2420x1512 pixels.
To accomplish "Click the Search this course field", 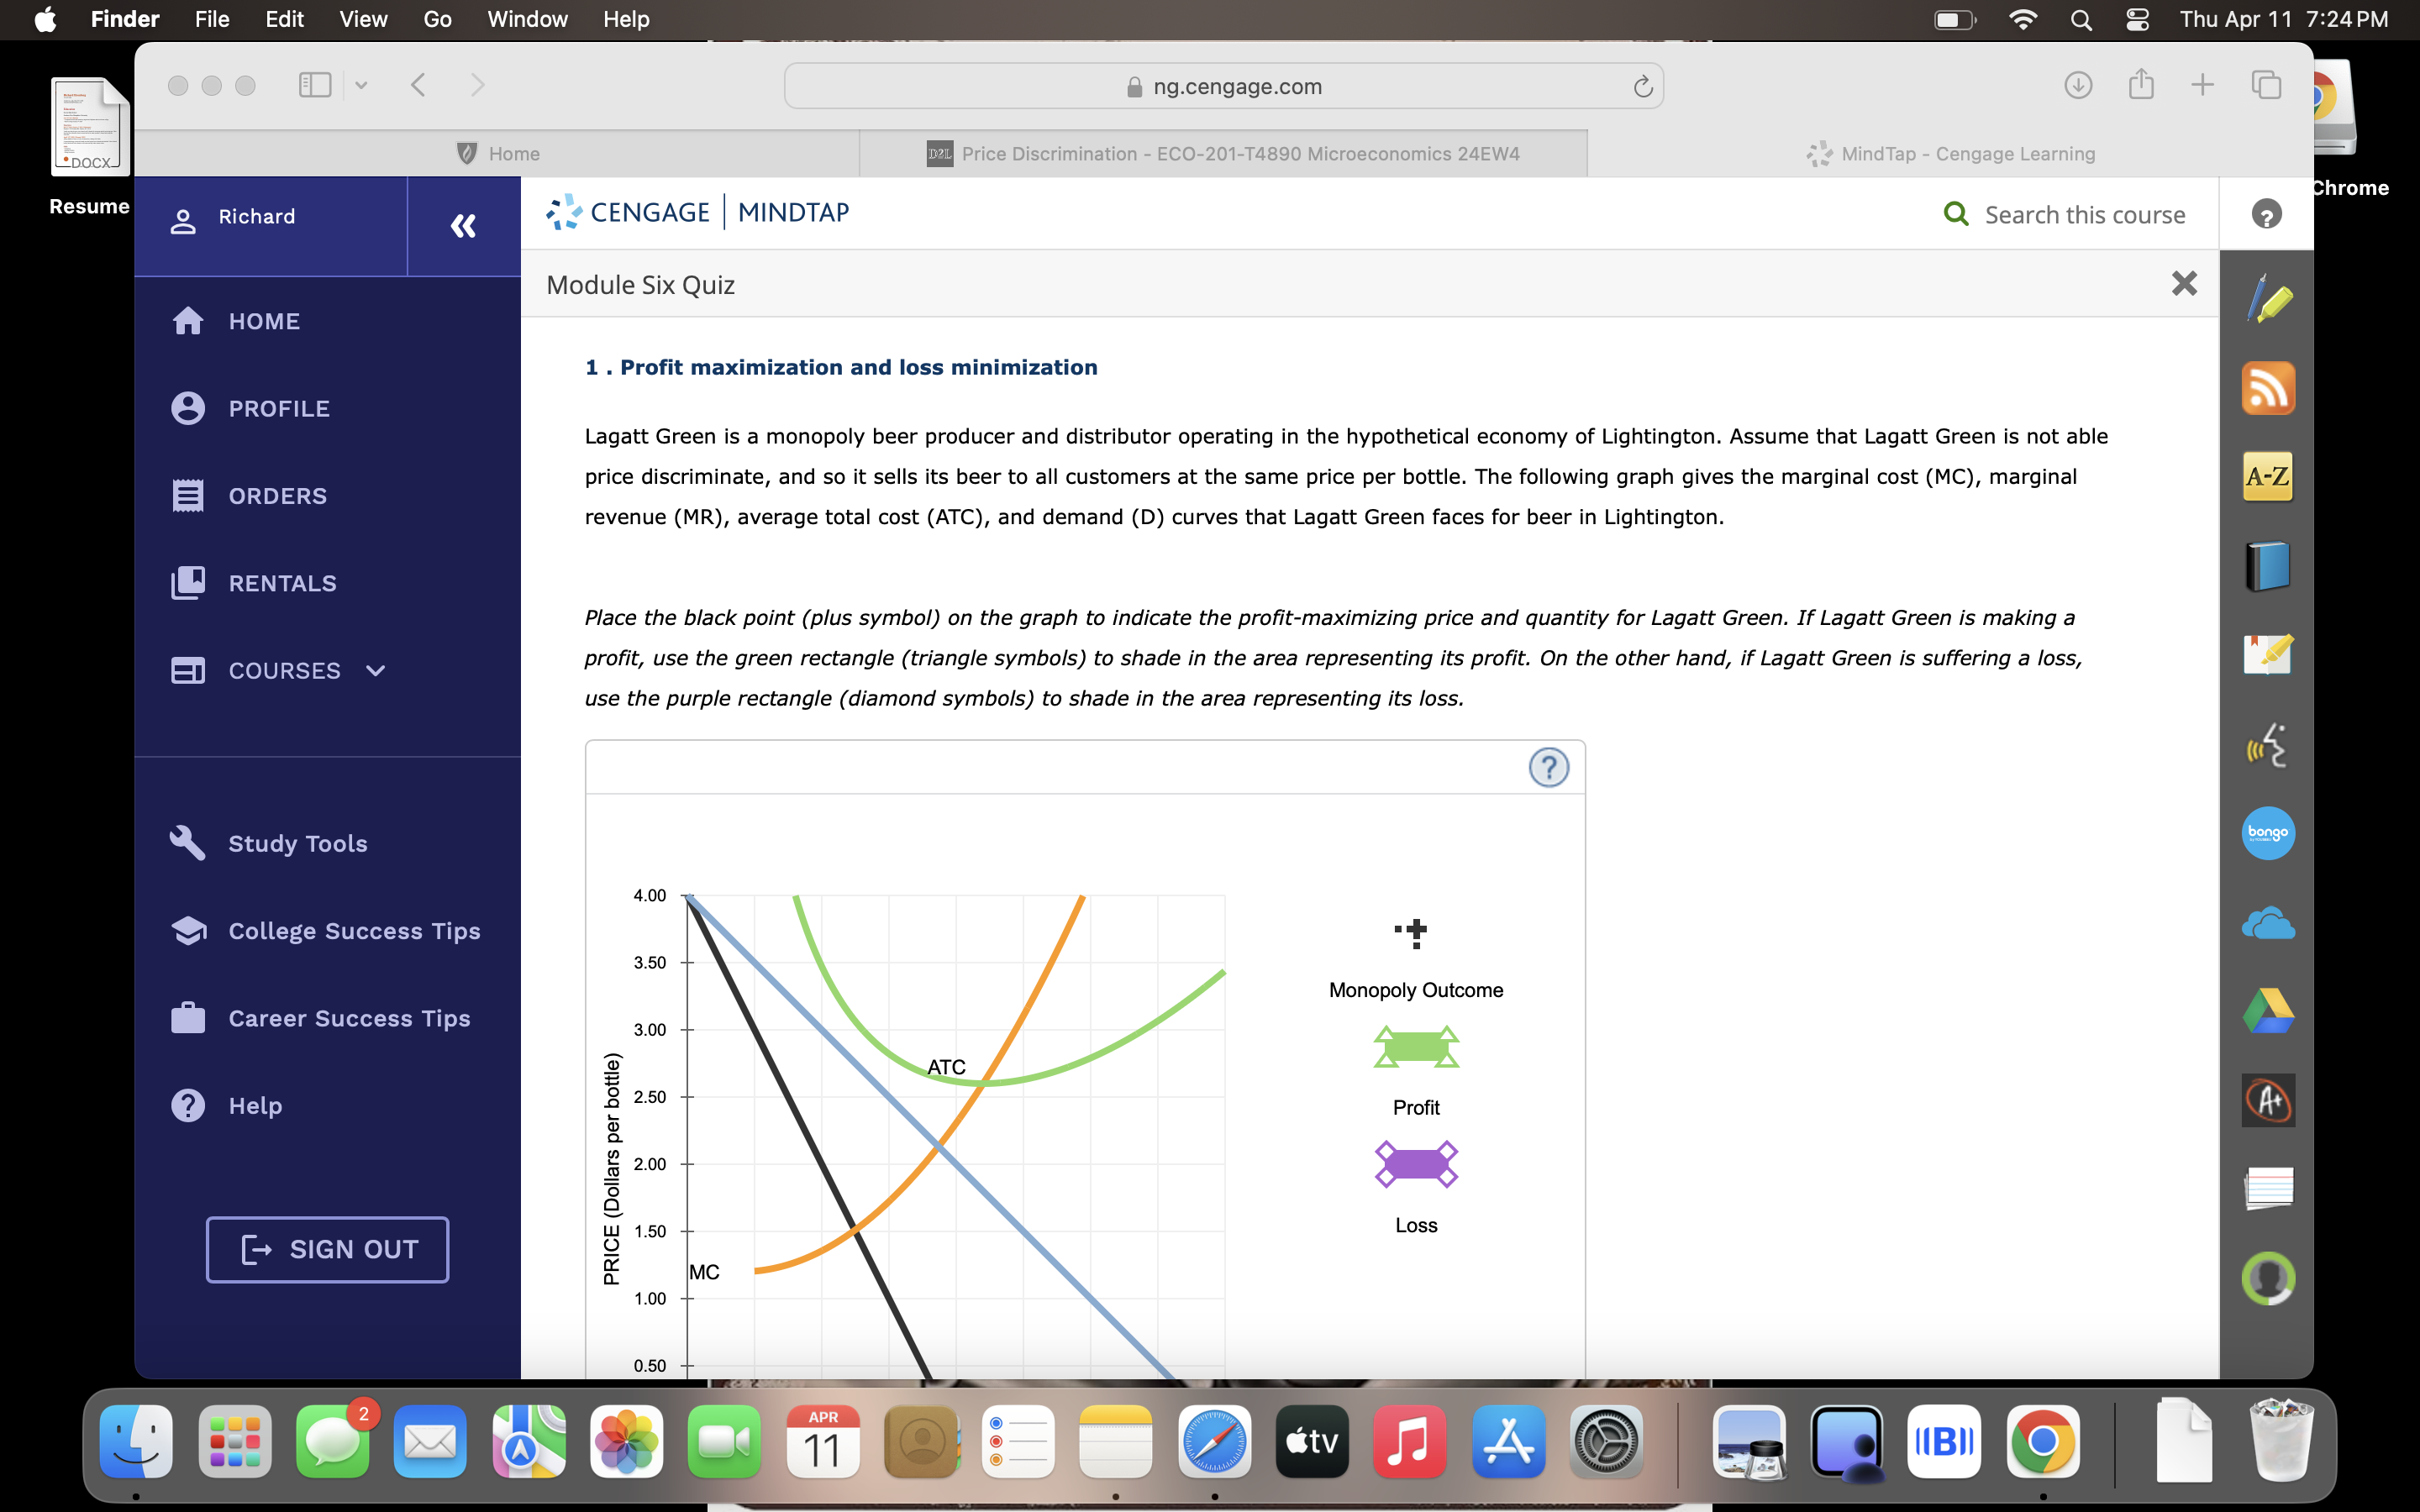I will click(x=2084, y=215).
